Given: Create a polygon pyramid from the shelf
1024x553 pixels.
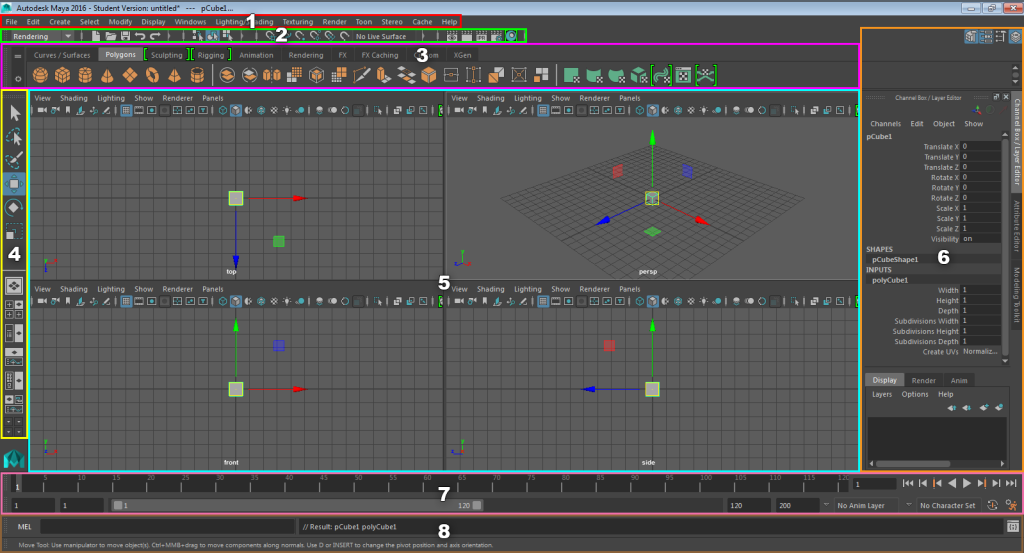Looking at the screenshot, I should click(x=174, y=75).
